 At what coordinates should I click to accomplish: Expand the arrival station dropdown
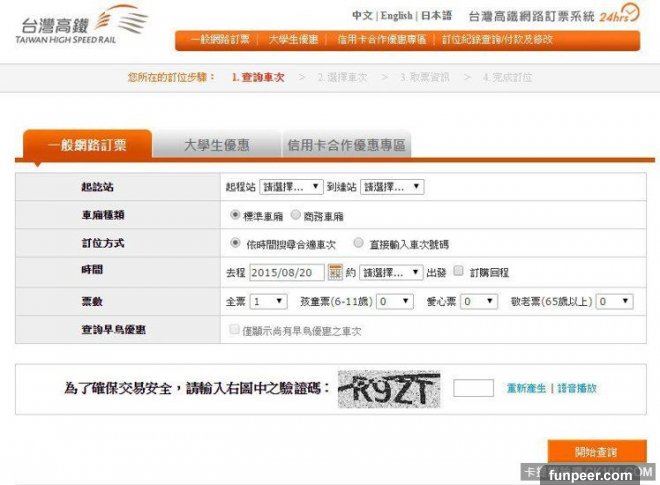click(x=392, y=187)
